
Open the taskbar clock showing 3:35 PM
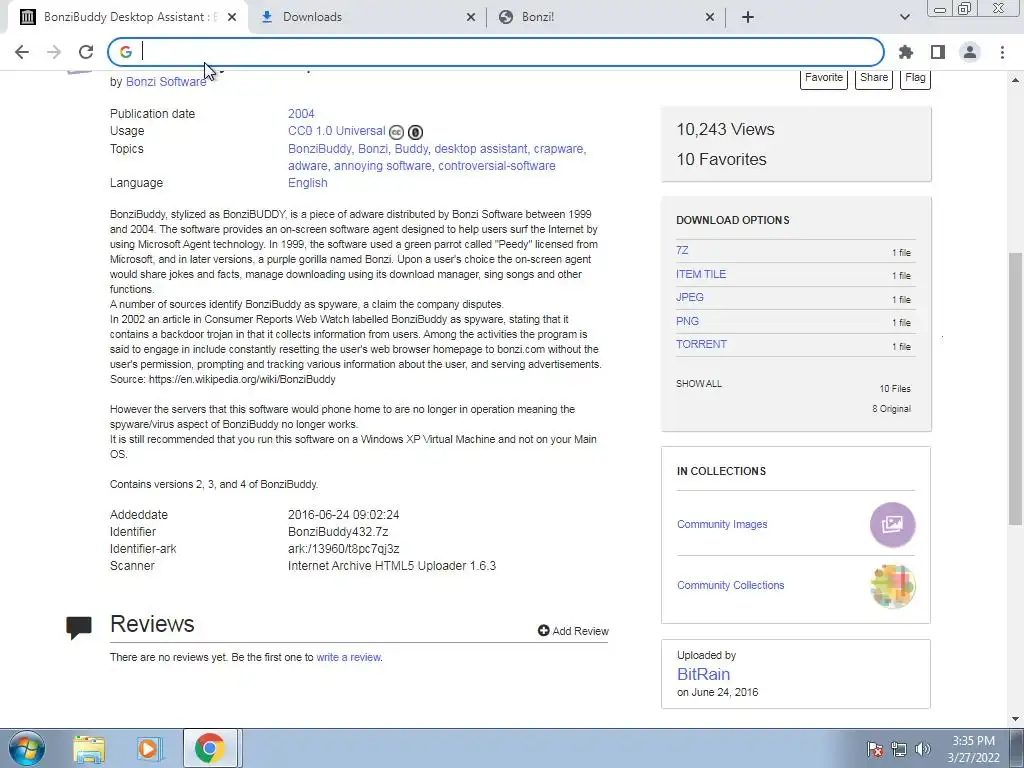(973, 749)
